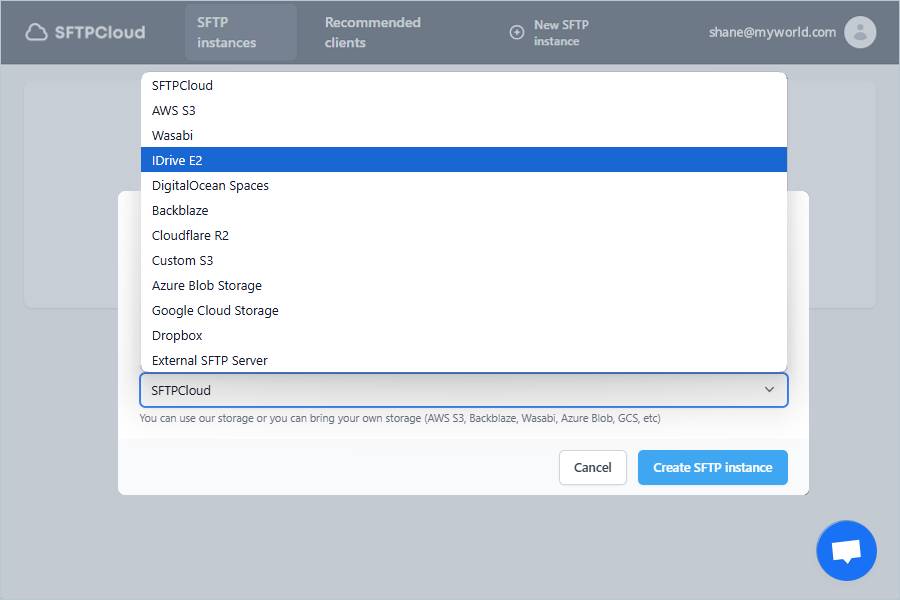
Task: Select SFTPCloud option in the list
Action: pyautogui.click(x=464, y=86)
